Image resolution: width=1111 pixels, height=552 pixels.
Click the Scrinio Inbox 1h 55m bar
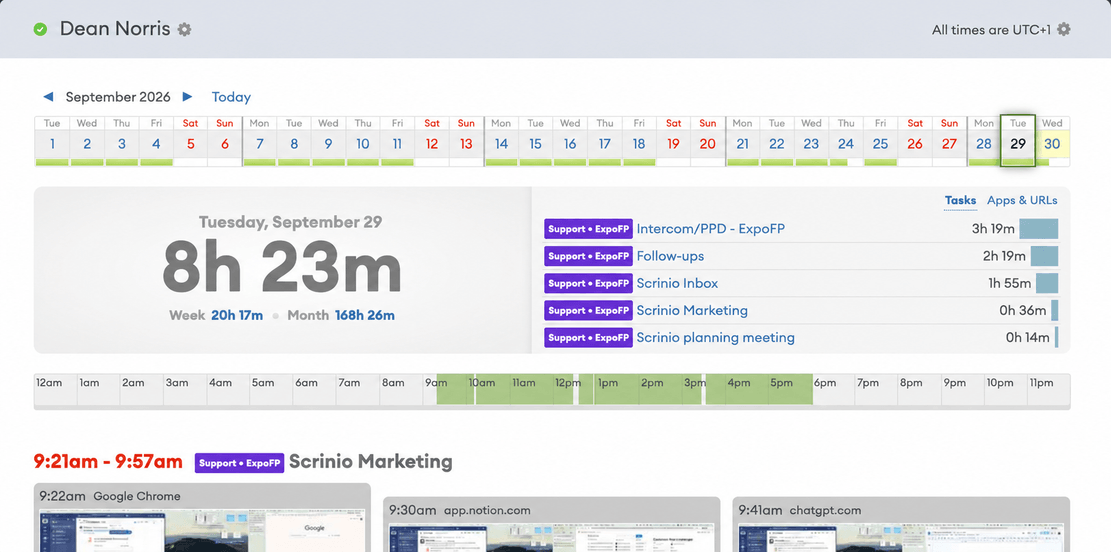(1047, 283)
